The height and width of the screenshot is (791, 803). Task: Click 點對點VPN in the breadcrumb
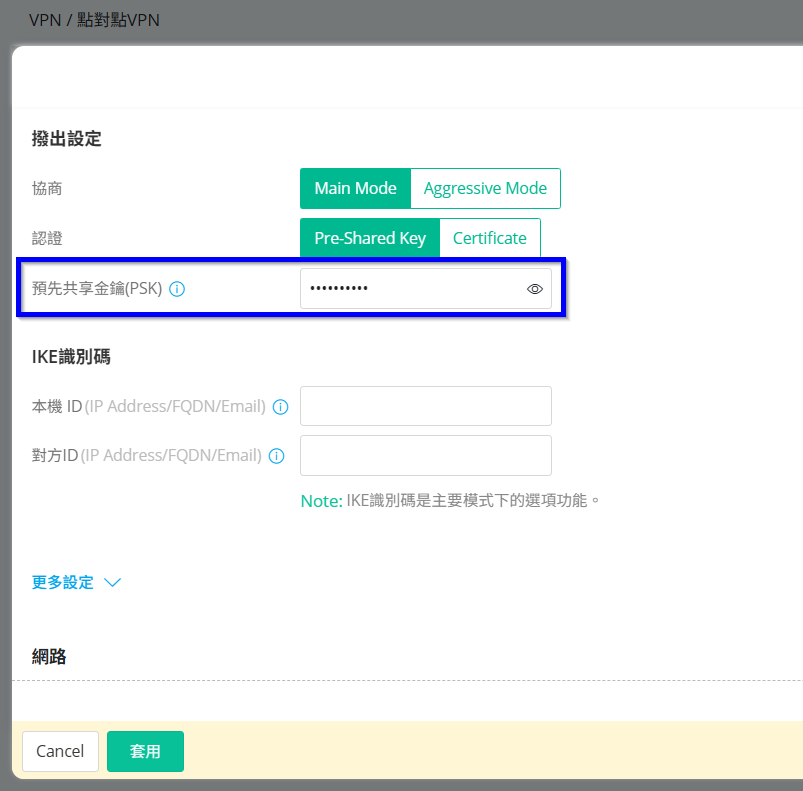click(118, 20)
